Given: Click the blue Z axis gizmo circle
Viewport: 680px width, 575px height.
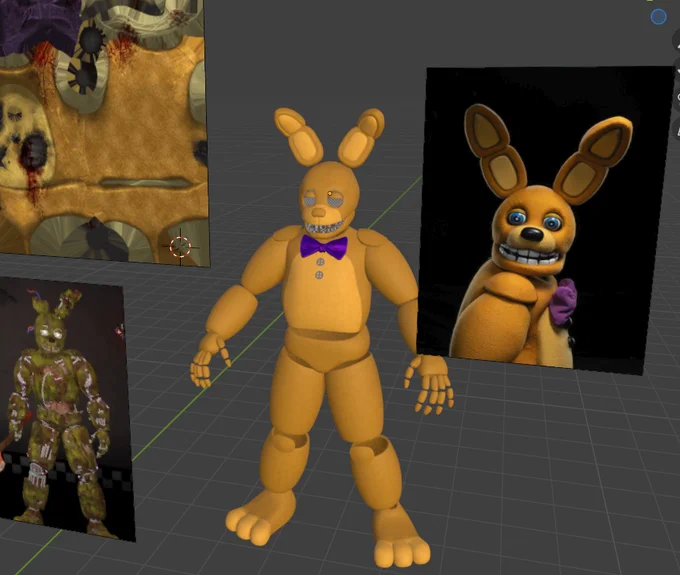Looking at the screenshot, I should (x=658, y=17).
